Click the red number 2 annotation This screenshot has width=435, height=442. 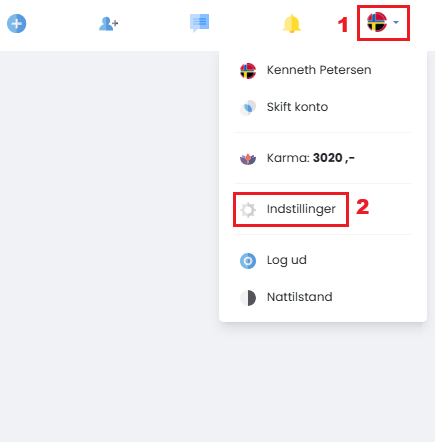coord(363,207)
